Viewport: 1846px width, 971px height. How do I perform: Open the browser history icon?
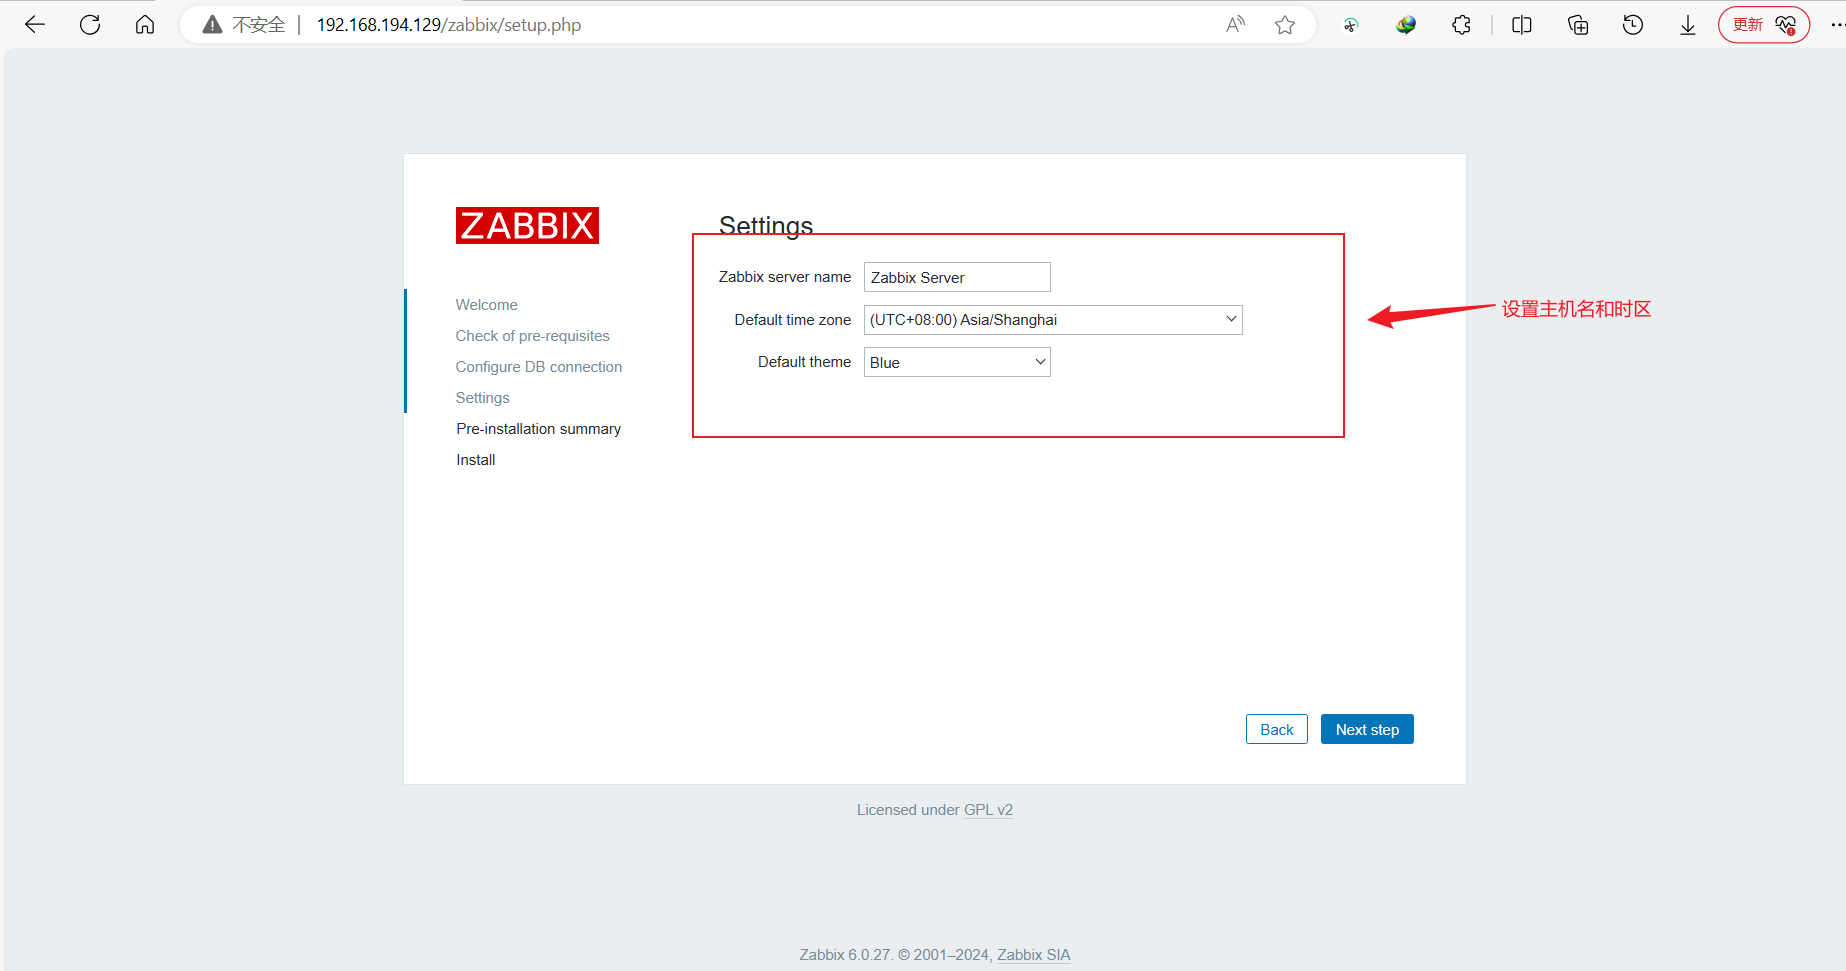tap(1633, 25)
